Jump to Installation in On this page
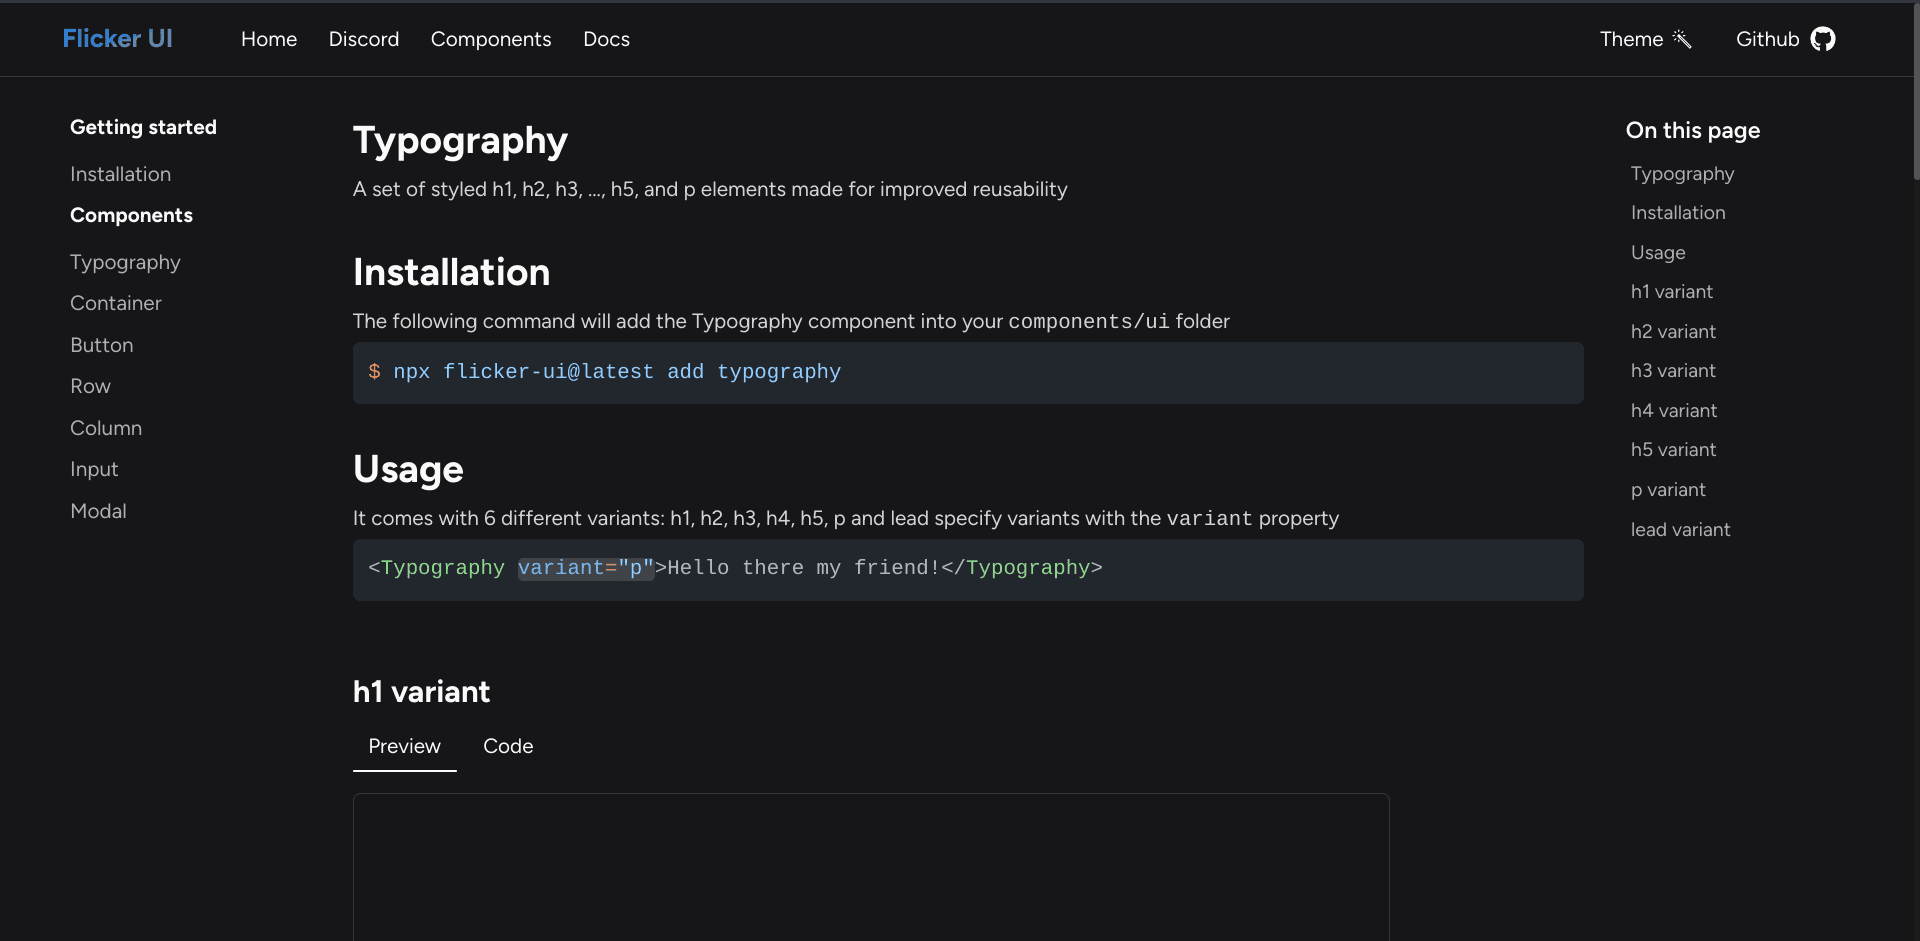 click(1678, 213)
